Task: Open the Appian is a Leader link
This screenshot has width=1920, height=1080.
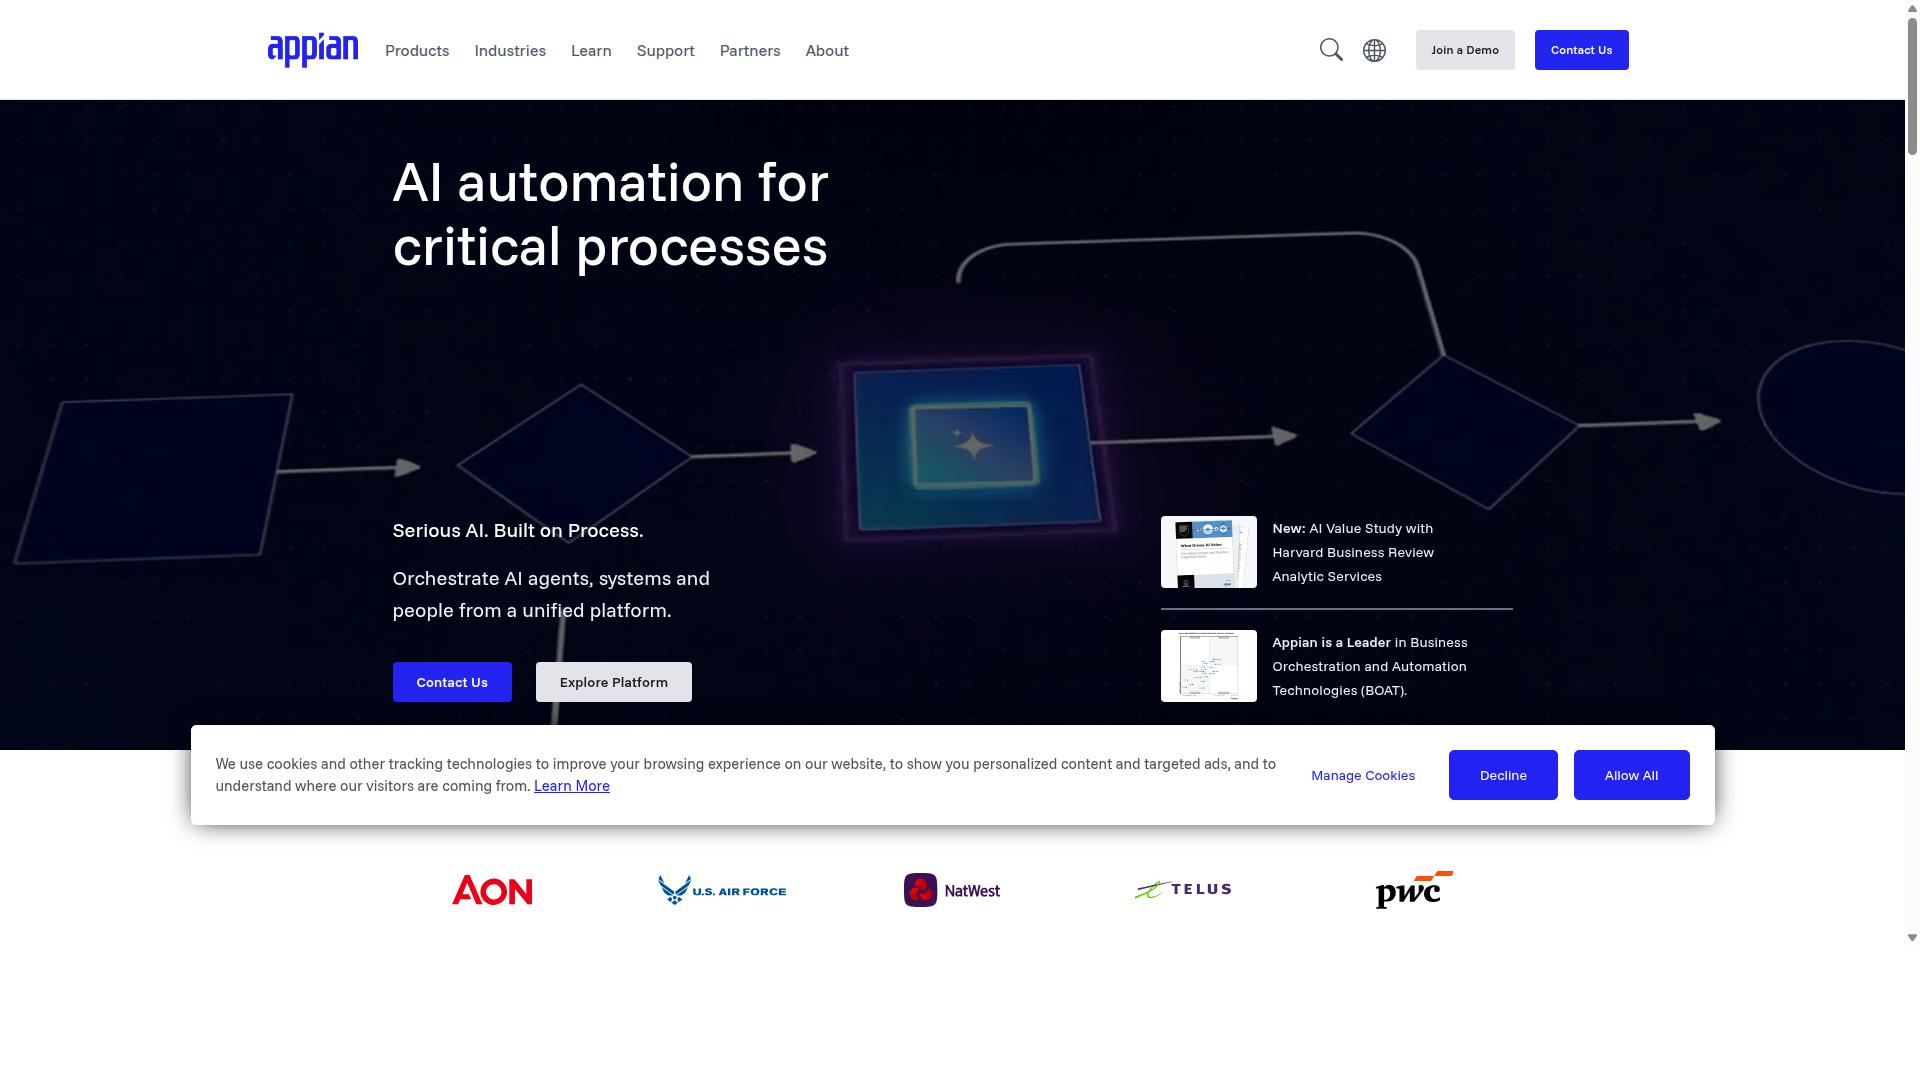Action: [x=1369, y=666]
